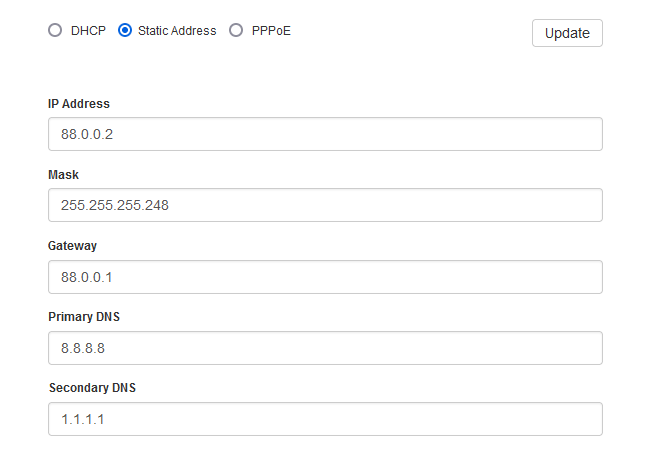Screen dimensions: 651x452
Task: Click into the IP Address input field
Action: [325, 134]
